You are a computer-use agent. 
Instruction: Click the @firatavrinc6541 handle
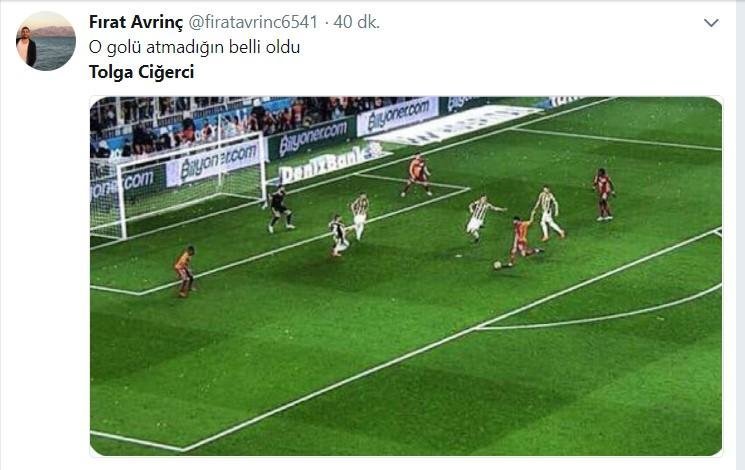coord(253,22)
